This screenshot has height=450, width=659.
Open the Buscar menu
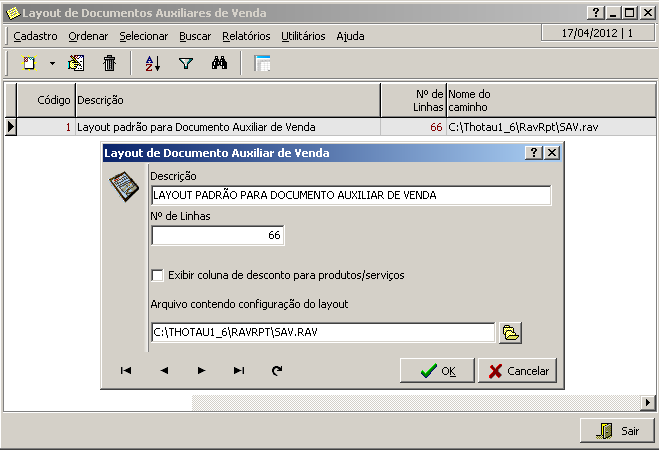point(195,36)
